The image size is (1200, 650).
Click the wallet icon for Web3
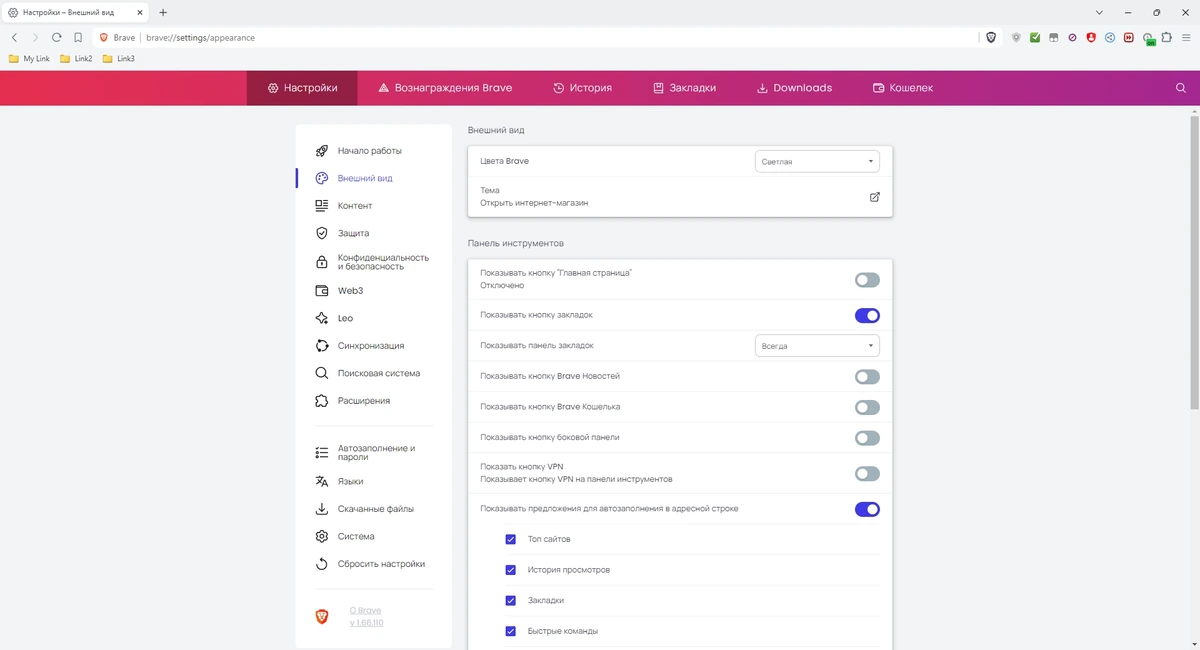pyautogui.click(x=321, y=291)
